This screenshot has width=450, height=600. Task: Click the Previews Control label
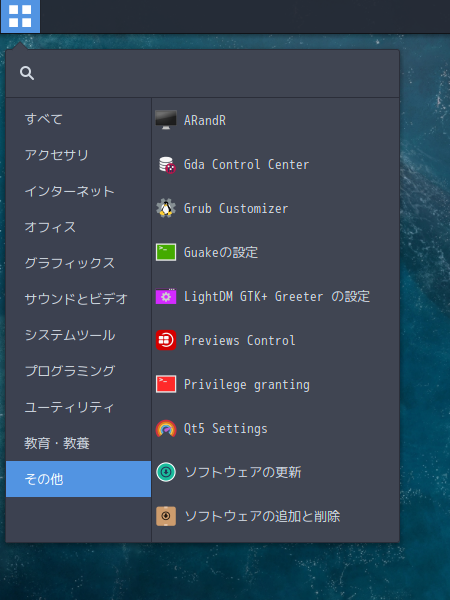[x=240, y=341]
